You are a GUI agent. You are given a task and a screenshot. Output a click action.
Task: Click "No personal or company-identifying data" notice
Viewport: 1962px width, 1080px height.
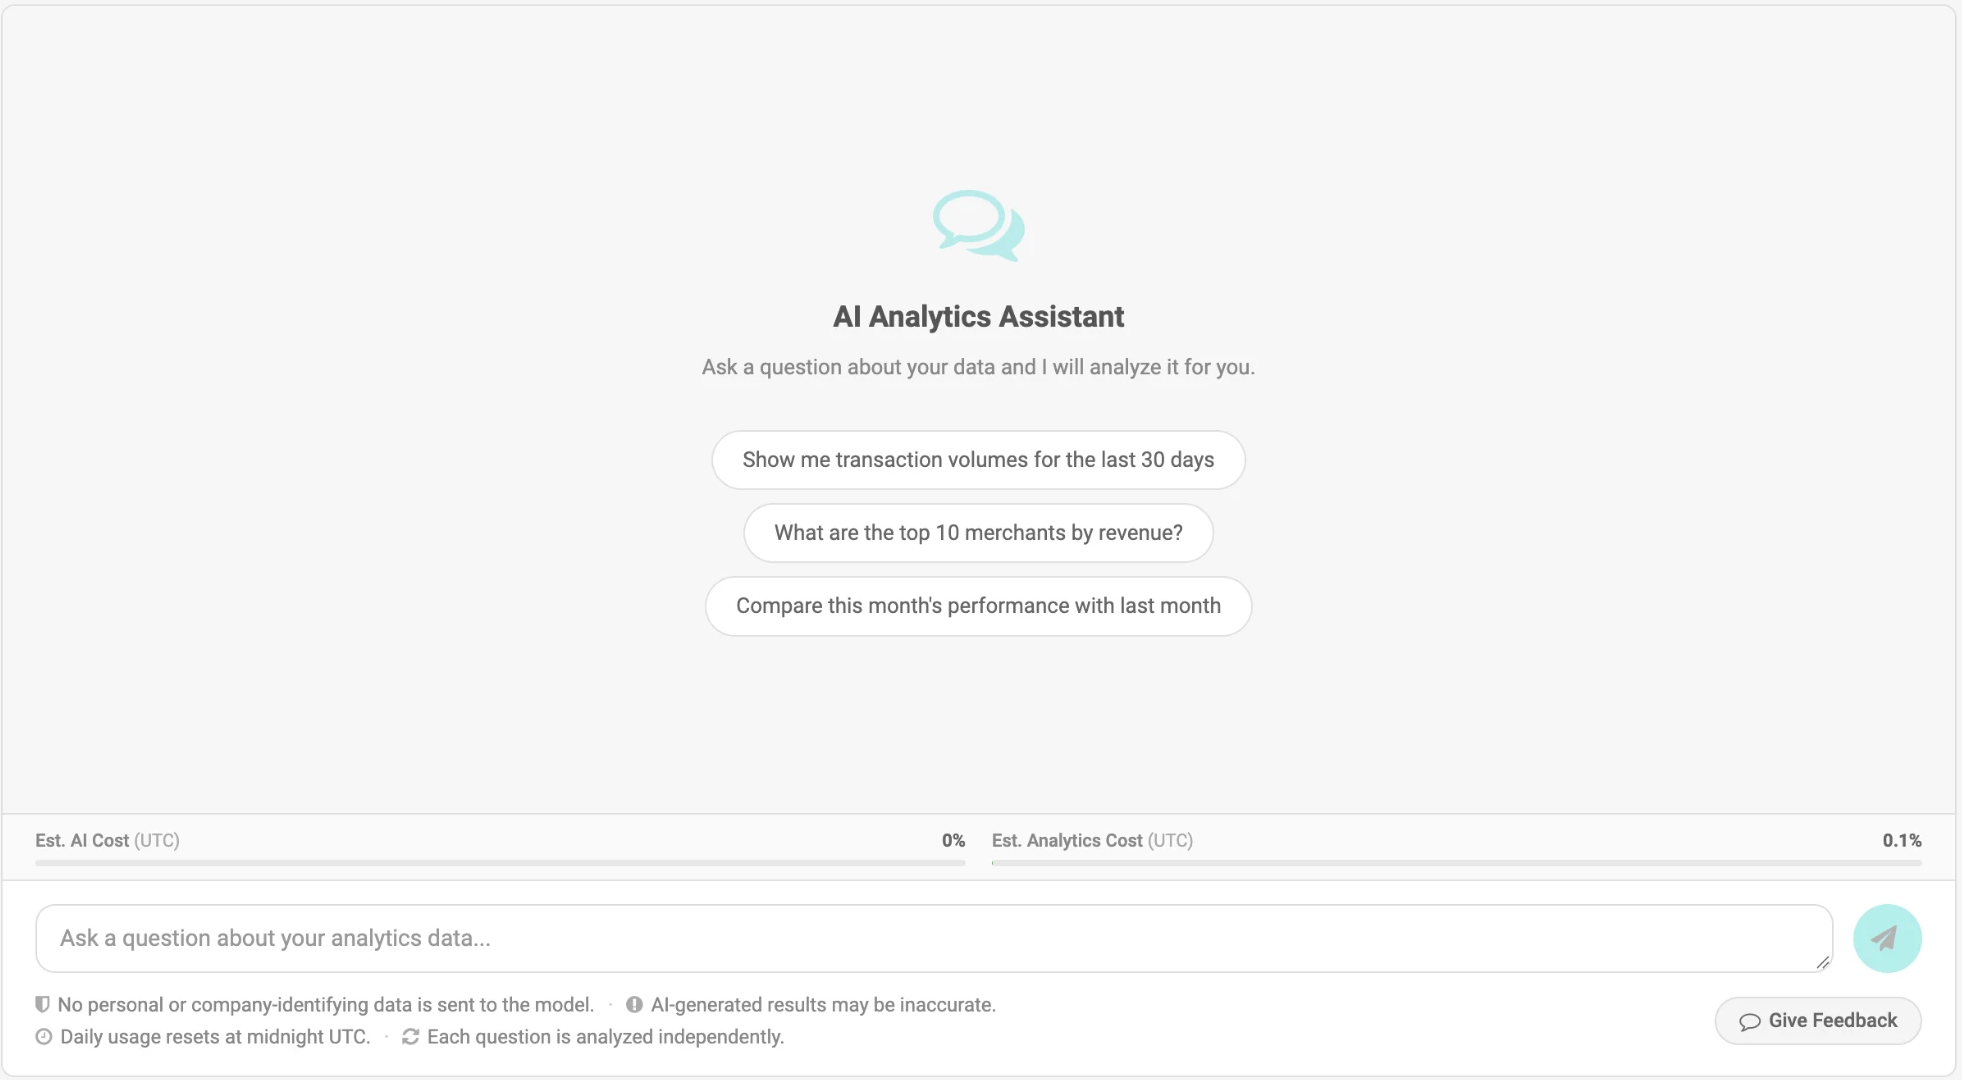[x=326, y=1005]
